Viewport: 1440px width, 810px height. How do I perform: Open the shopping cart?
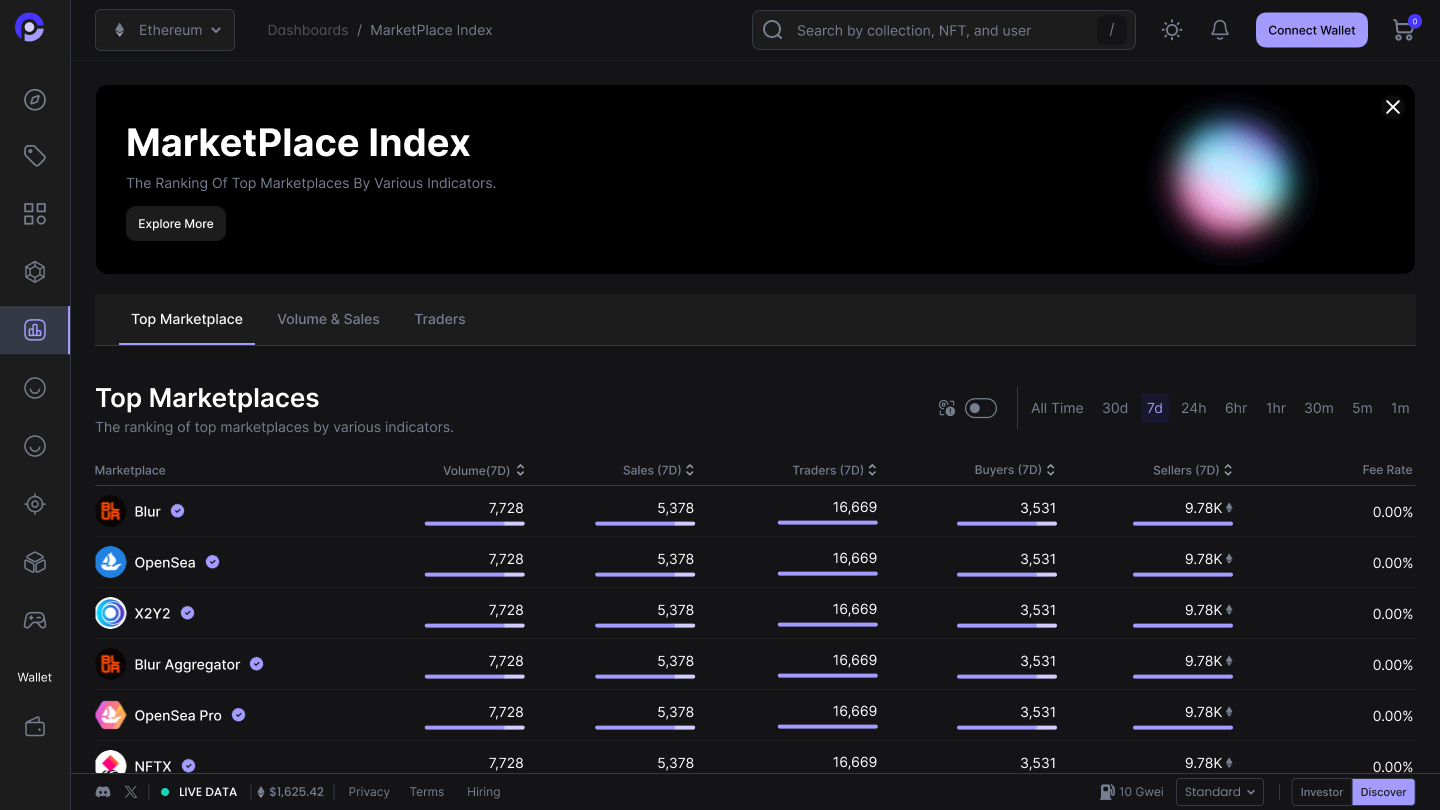pyautogui.click(x=1404, y=30)
